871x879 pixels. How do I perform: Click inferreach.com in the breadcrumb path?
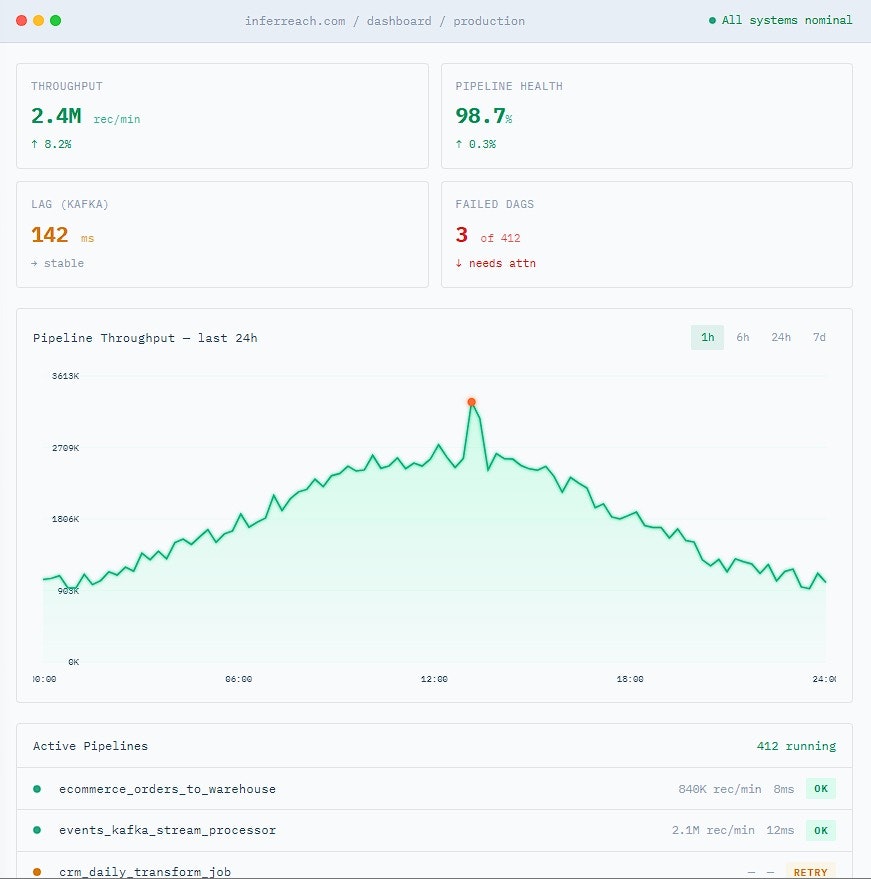295,21
